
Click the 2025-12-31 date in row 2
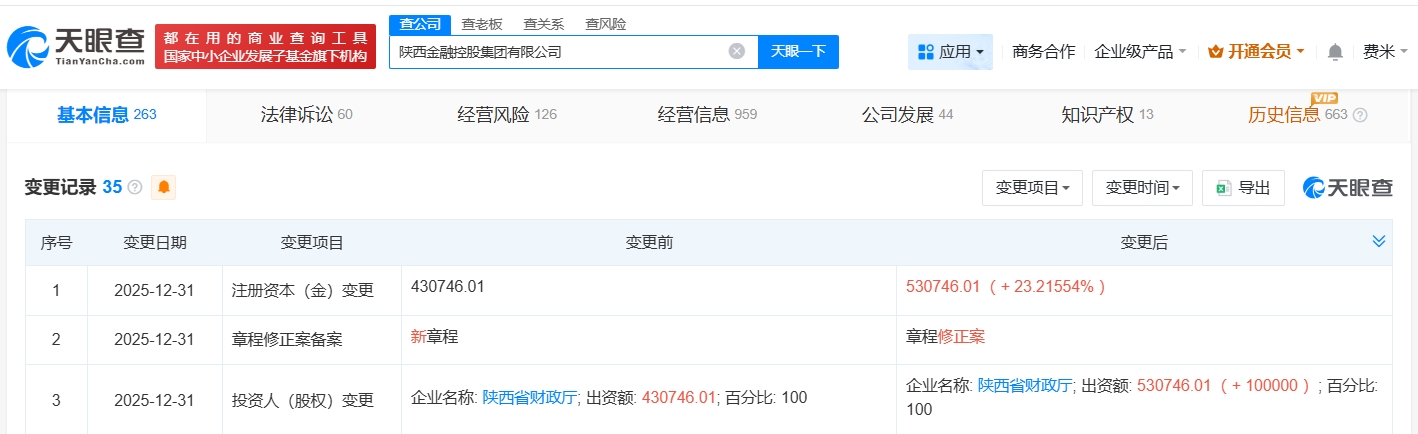[x=154, y=340]
